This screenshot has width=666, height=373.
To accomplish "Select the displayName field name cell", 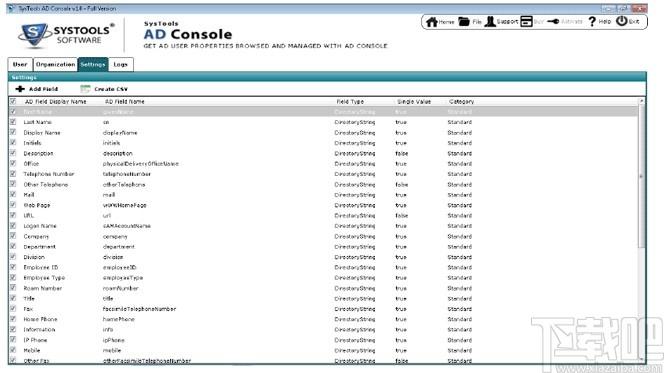I will (x=120, y=133).
